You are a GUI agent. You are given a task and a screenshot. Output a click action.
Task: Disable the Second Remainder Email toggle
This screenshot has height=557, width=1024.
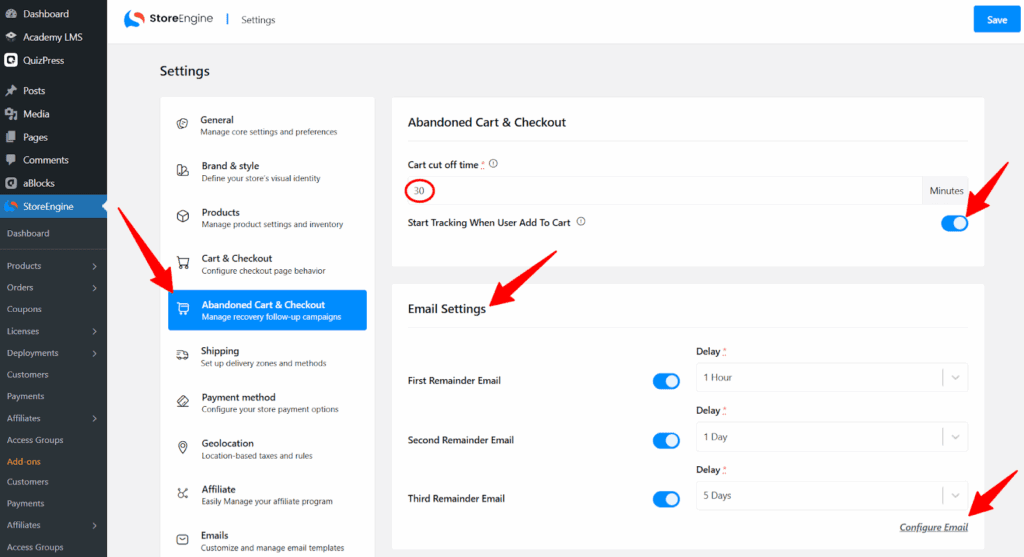point(666,440)
